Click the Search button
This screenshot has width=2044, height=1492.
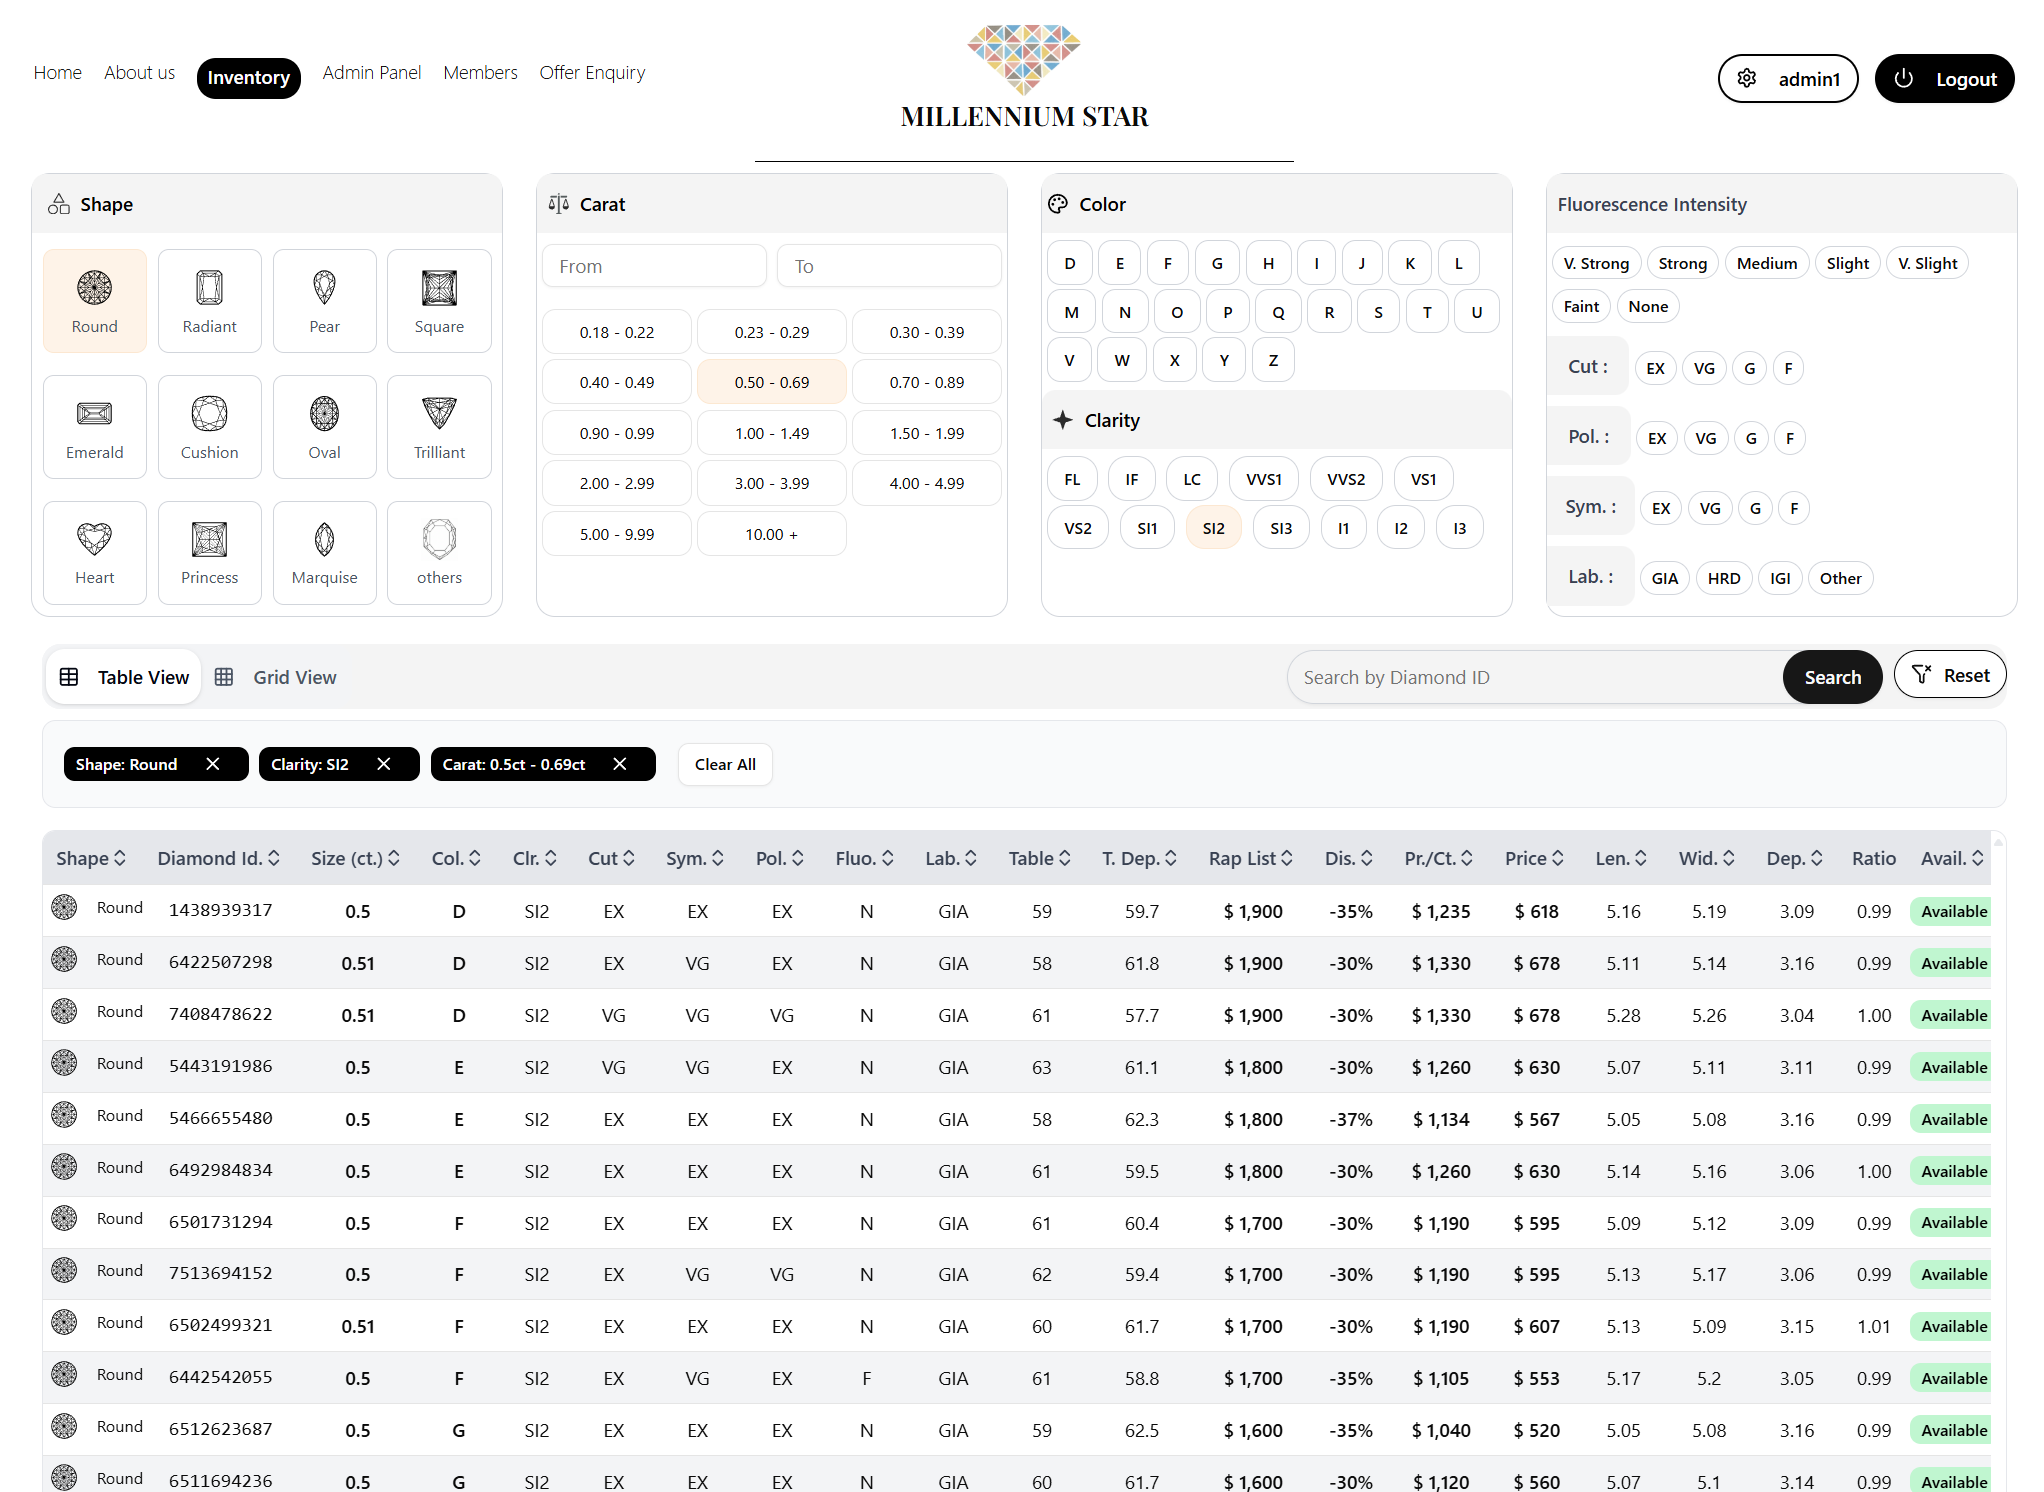pos(1832,677)
